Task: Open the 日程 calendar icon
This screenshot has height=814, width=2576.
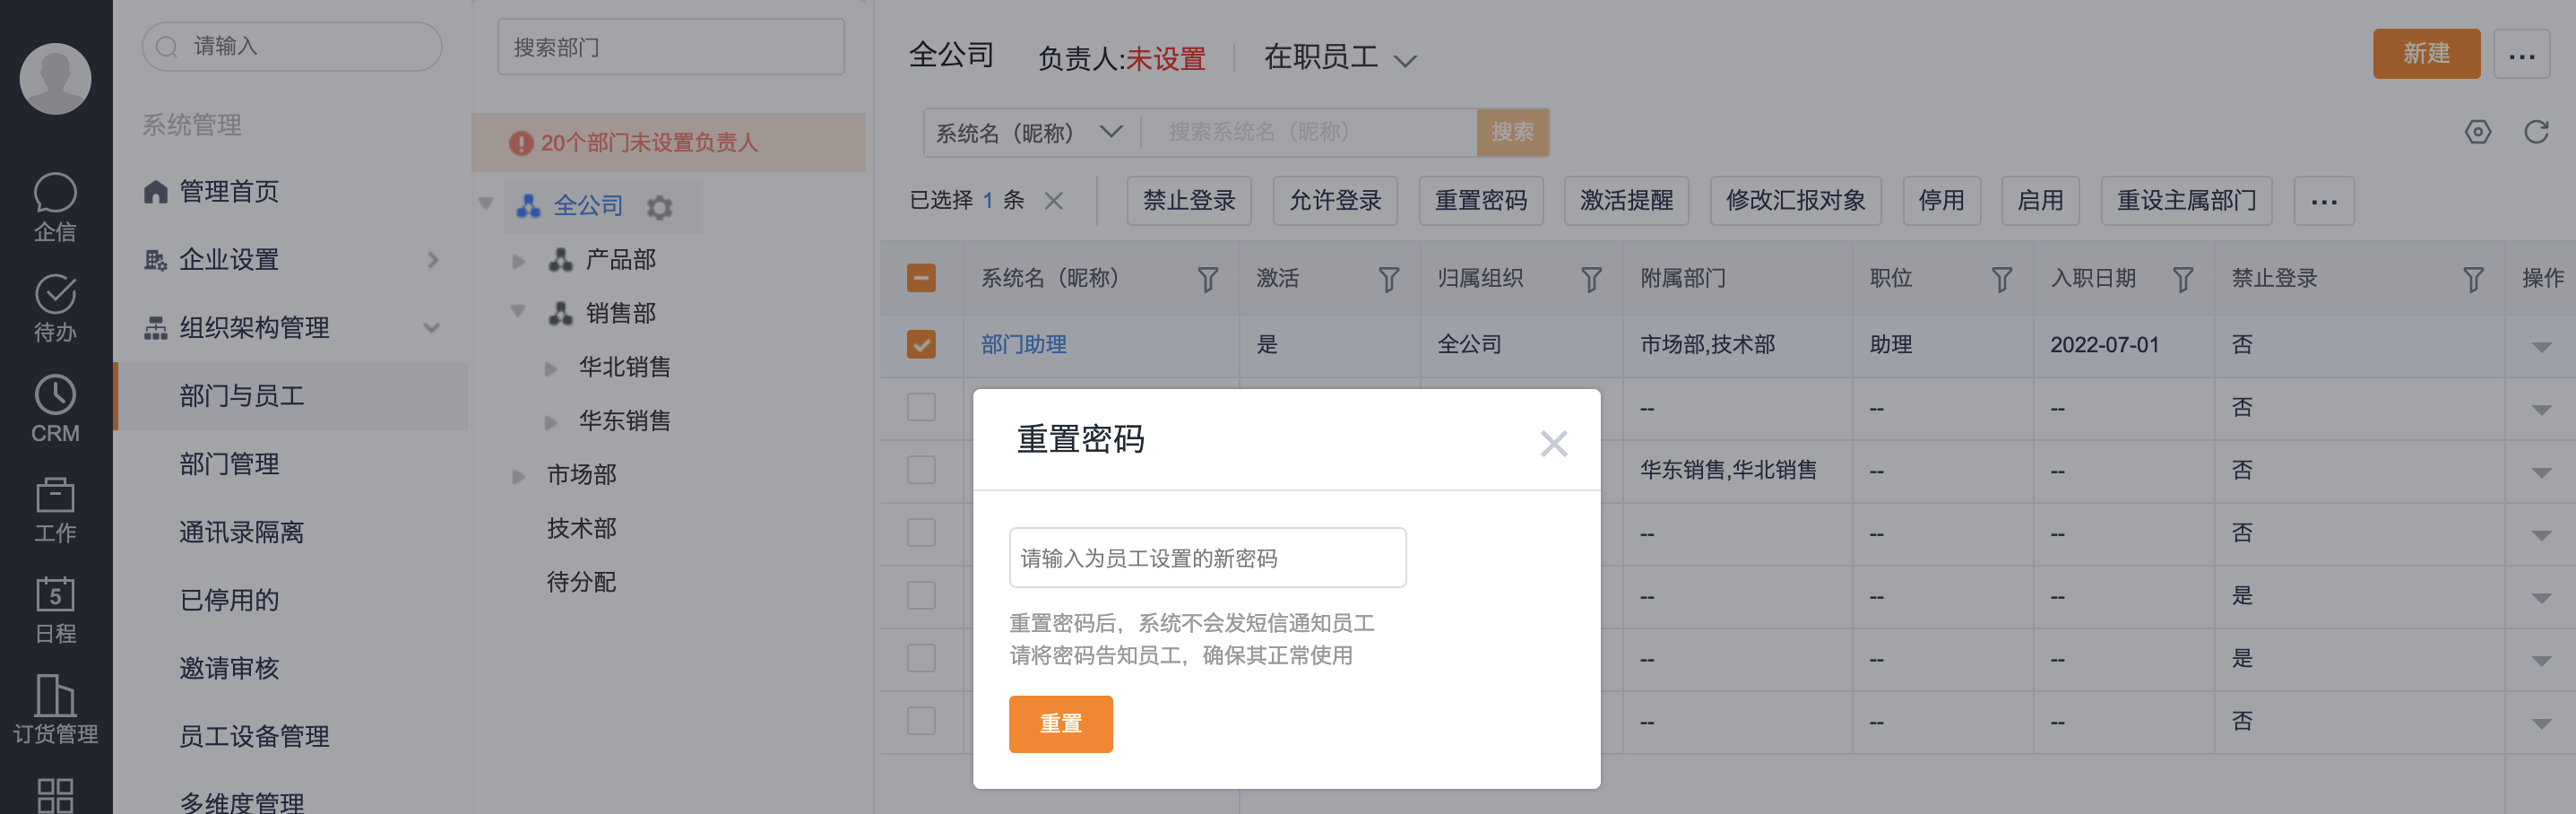Action: pos(55,594)
